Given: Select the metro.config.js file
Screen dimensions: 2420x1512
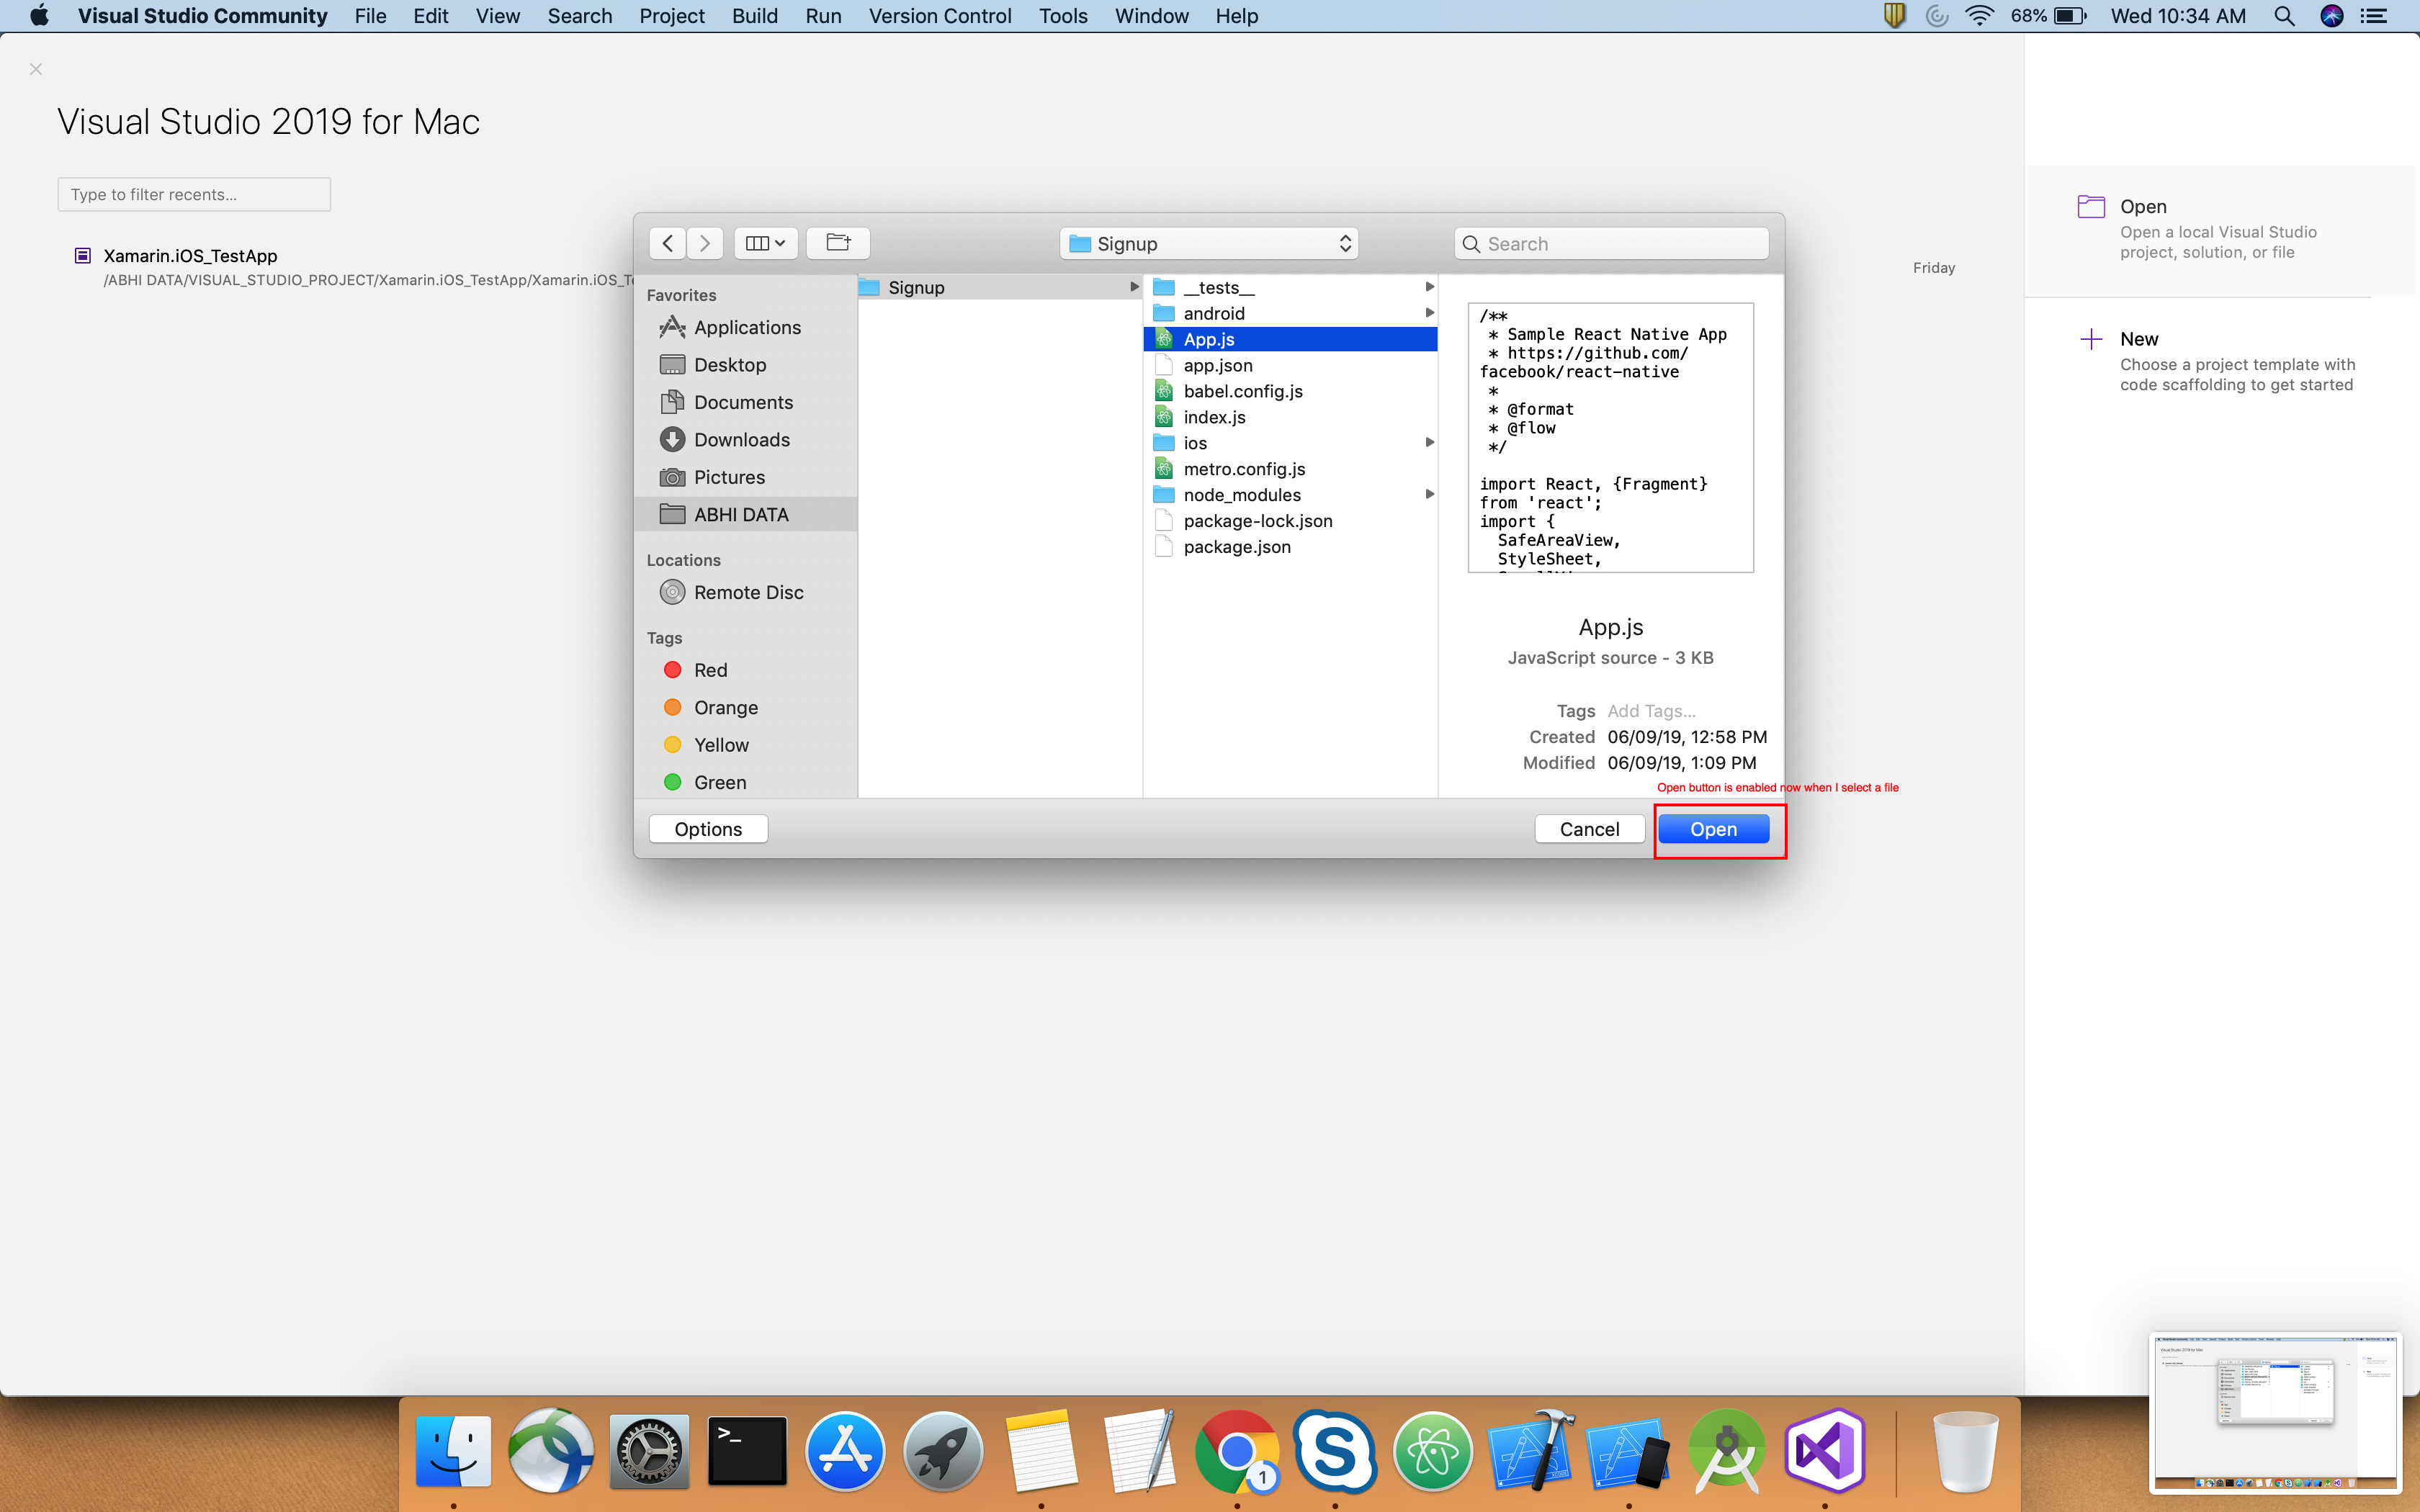Looking at the screenshot, I should point(1290,469).
